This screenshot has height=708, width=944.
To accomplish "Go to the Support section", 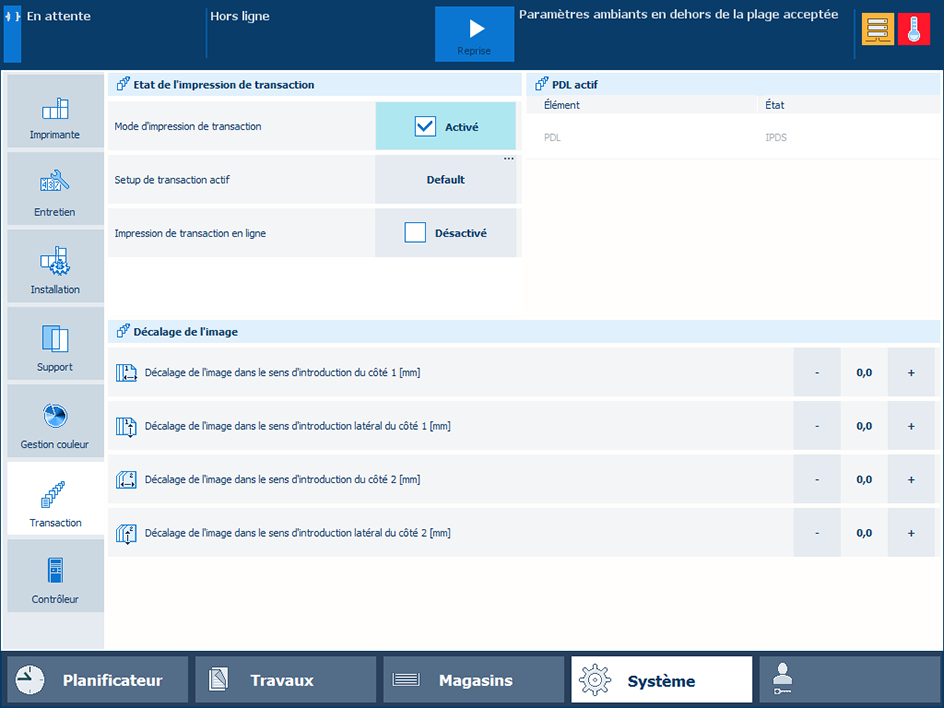I will pyautogui.click(x=55, y=345).
